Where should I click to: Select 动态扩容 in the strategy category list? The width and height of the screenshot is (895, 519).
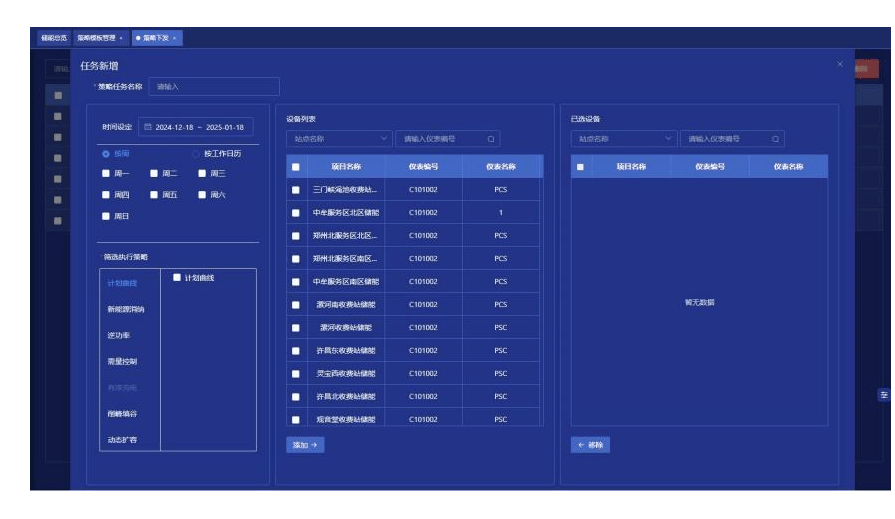122,440
